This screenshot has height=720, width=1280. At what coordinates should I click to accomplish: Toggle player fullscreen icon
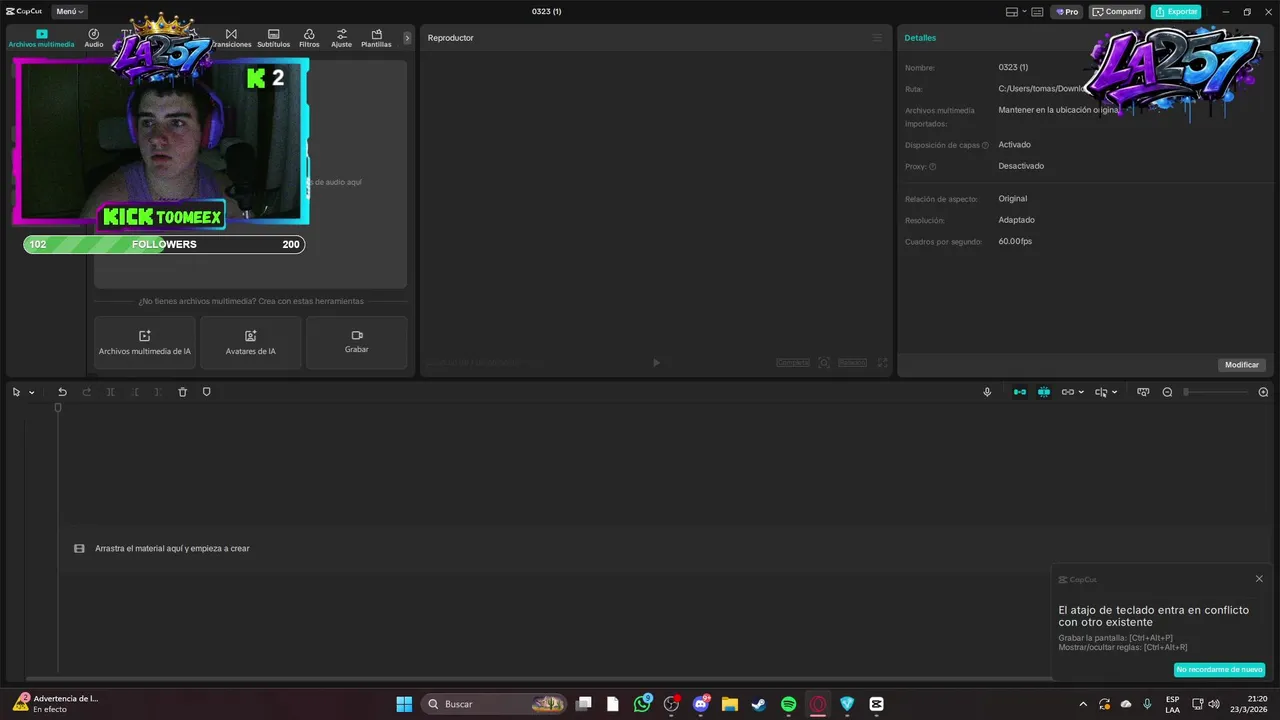tap(883, 363)
